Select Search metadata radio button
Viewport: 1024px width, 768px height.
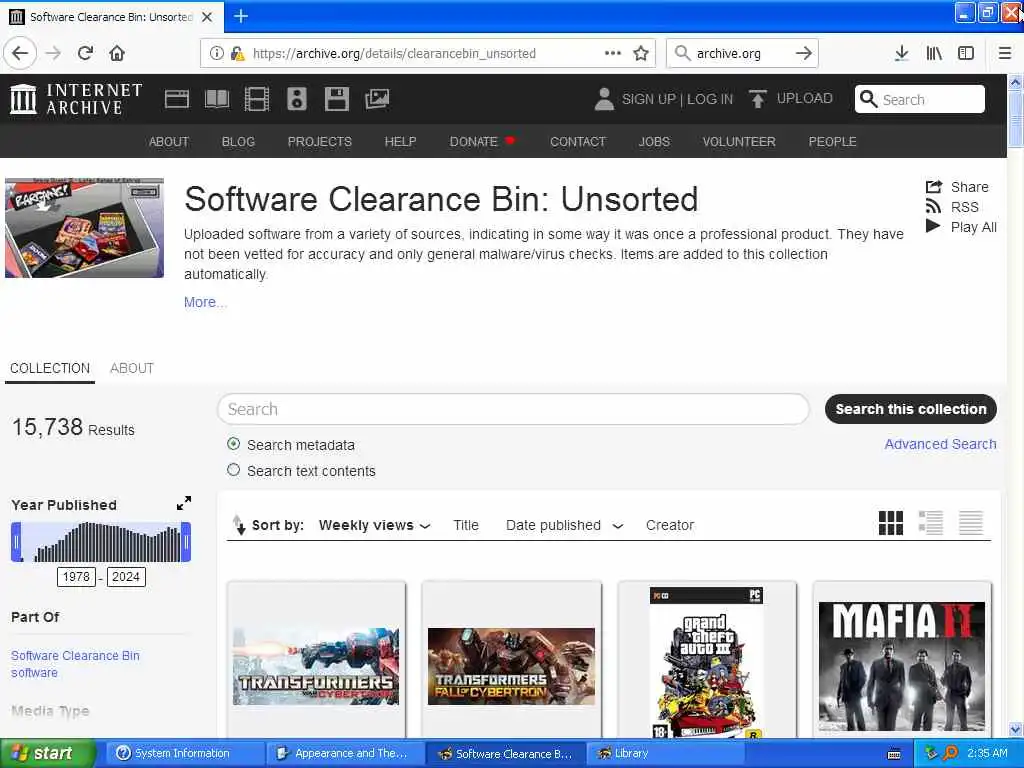tap(233, 444)
